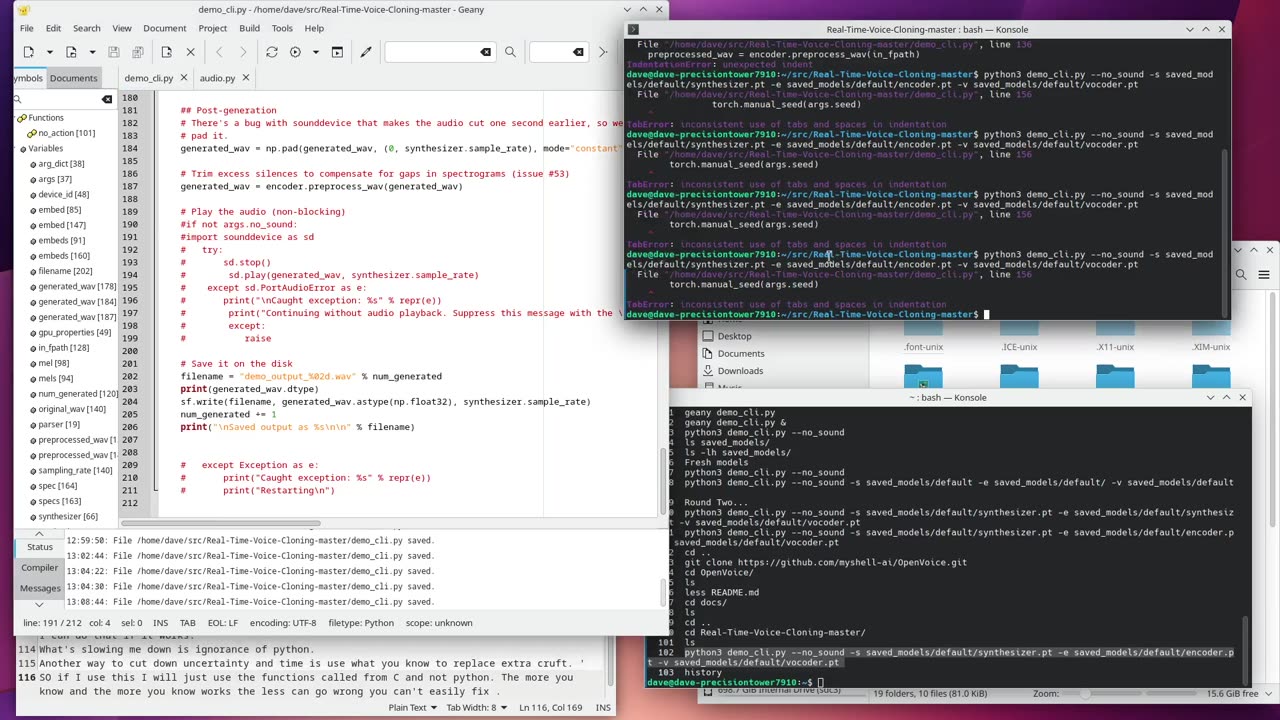Switch to the Compiler message tab
The height and width of the screenshot is (720, 1280).
point(40,568)
